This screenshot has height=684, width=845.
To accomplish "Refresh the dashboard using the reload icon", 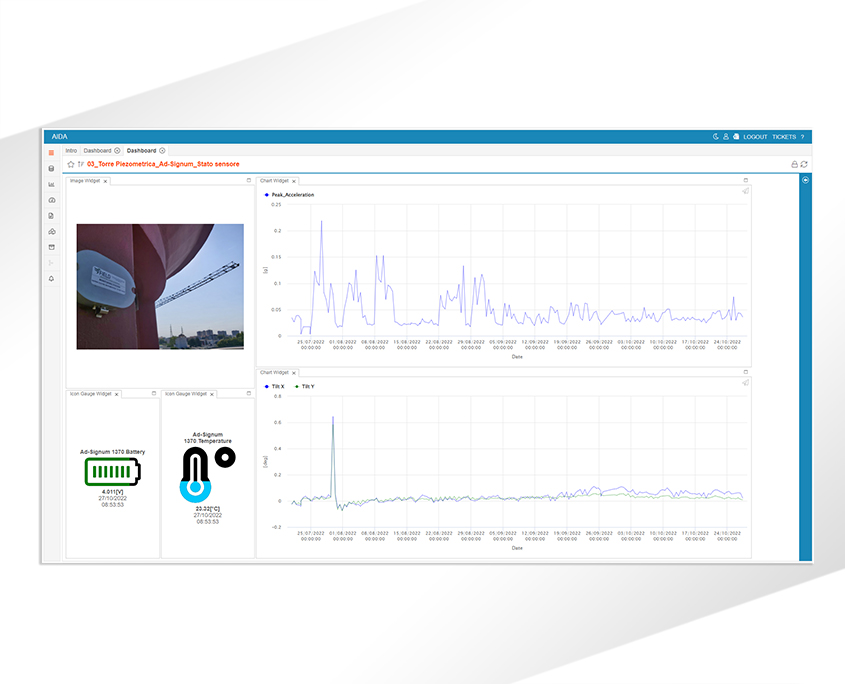I will tap(804, 164).
